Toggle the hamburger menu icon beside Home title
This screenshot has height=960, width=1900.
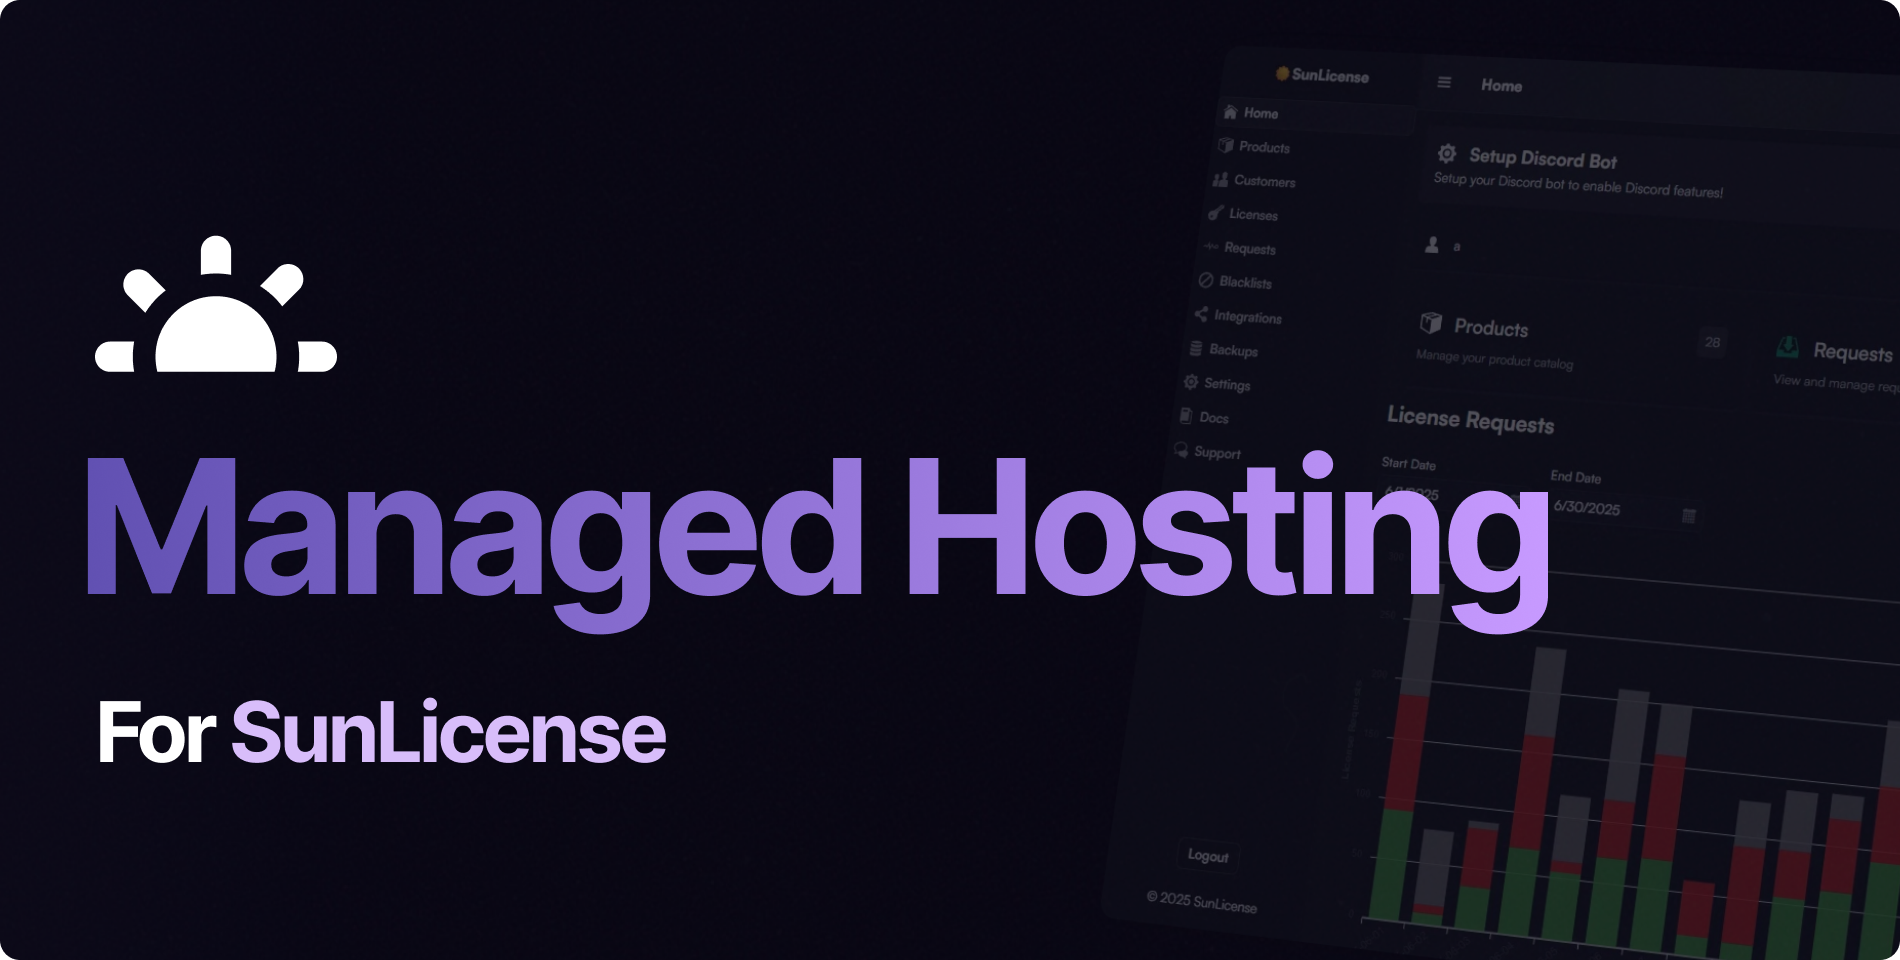(1444, 82)
